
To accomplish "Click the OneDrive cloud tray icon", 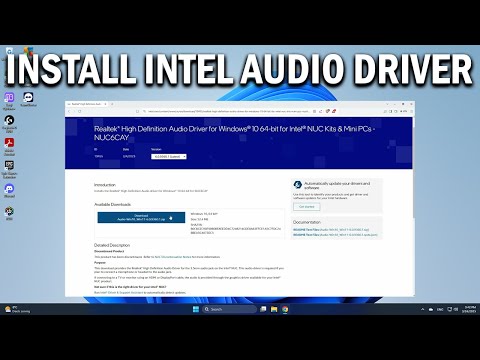I will click(x=431, y=309).
